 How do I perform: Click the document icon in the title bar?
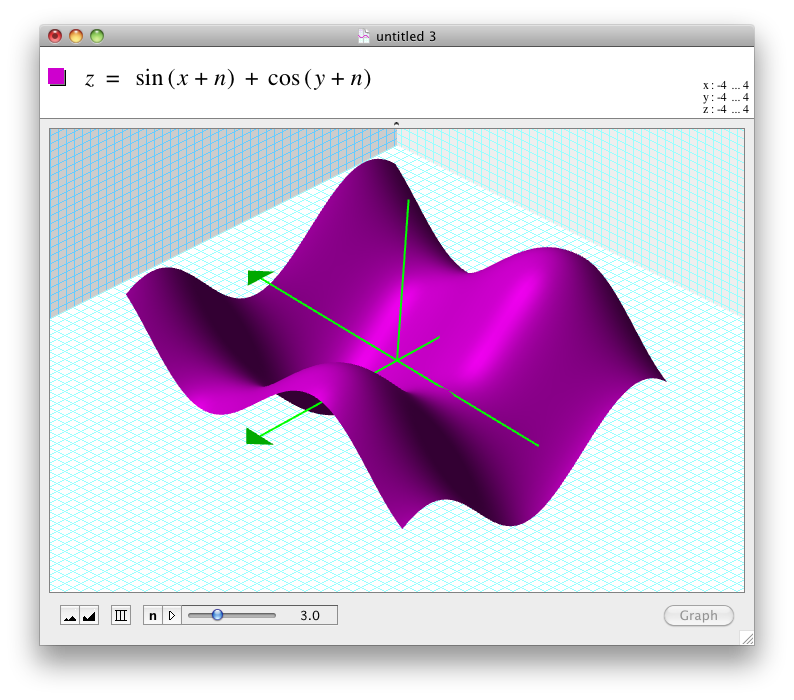pos(364,36)
